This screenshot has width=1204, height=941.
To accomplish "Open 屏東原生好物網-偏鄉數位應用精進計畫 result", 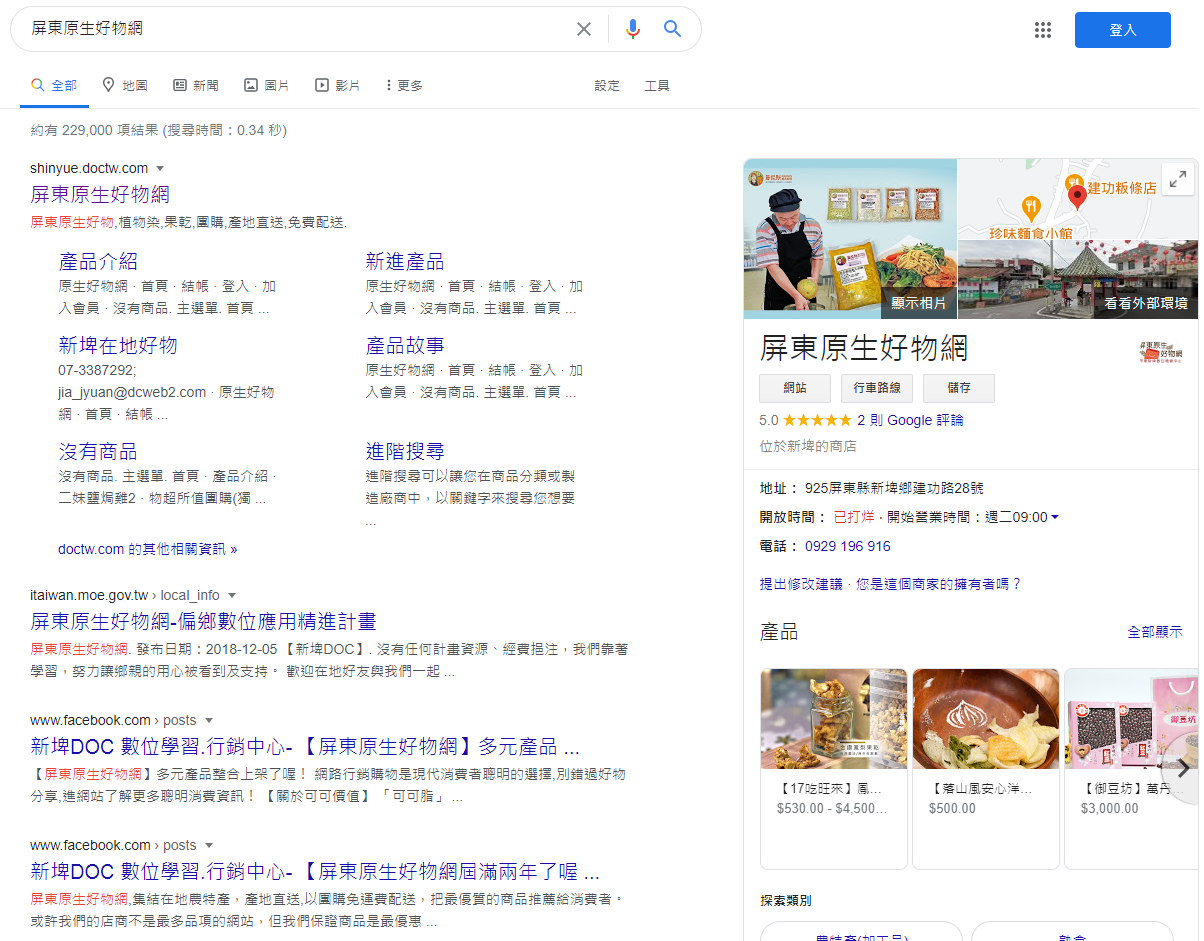I will pos(203,621).
